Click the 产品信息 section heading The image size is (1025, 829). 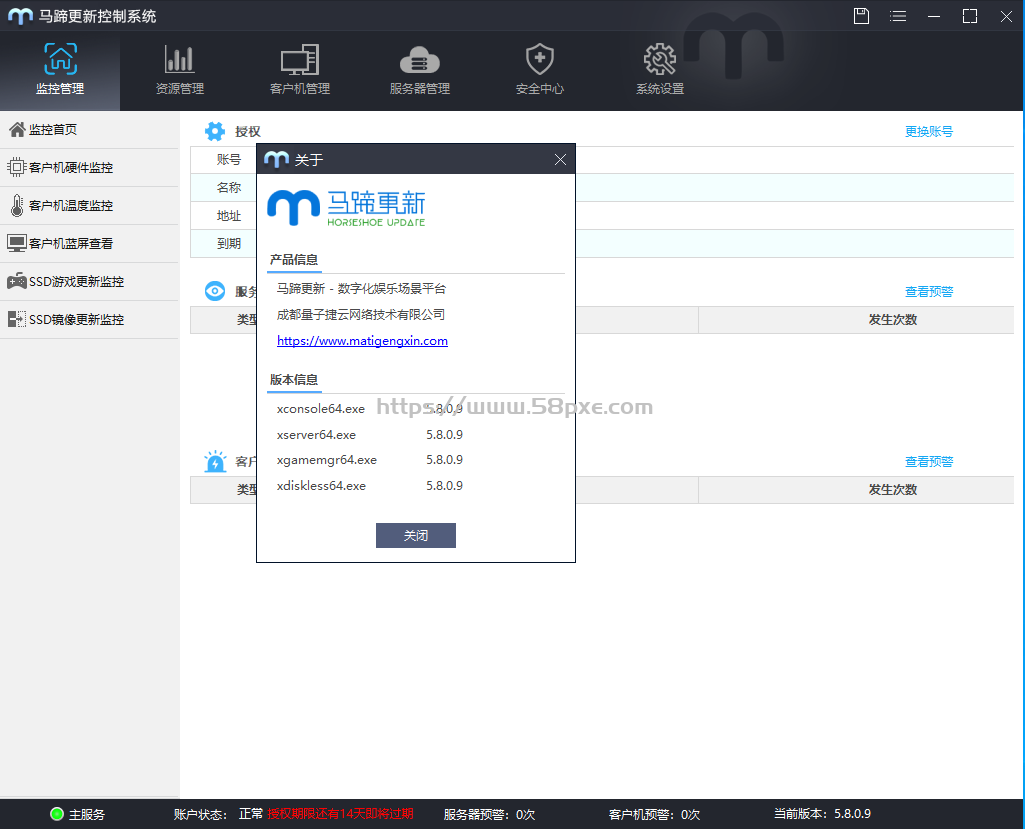pos(294,260)
